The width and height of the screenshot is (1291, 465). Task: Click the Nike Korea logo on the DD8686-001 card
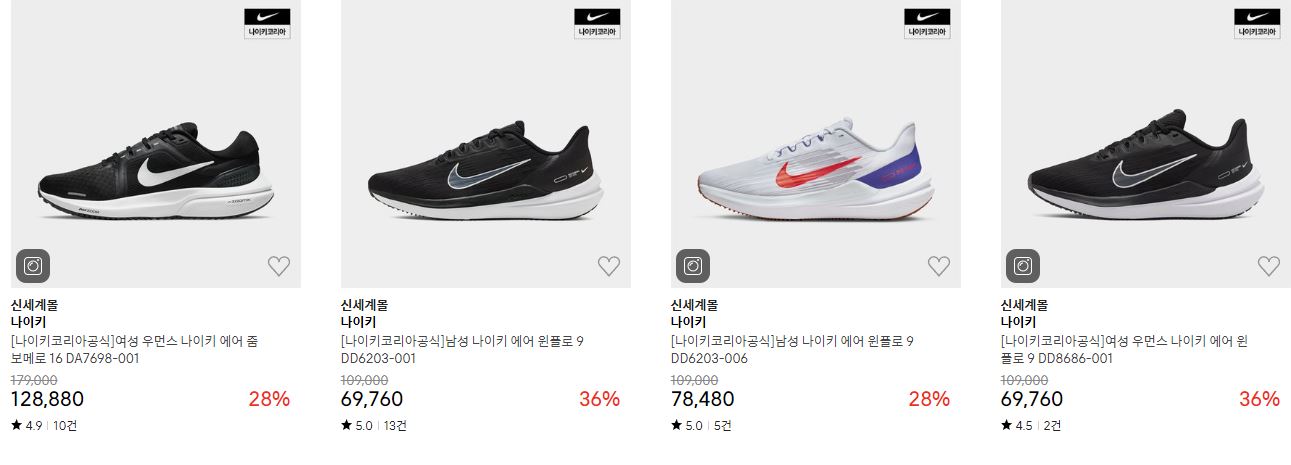(x=1257, y=24)
